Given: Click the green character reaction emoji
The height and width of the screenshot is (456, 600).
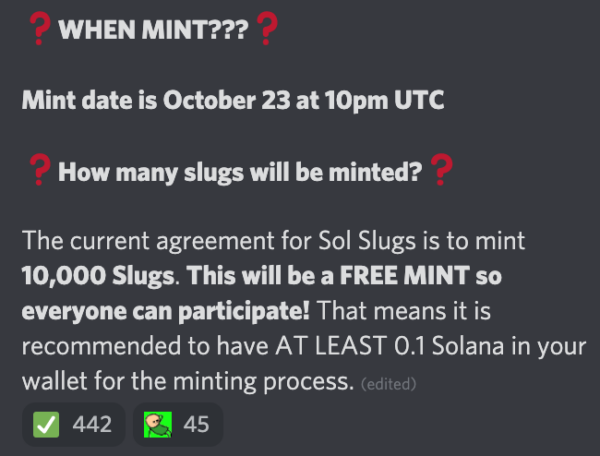Looking at the screenshot, I should [x=158, y=424].
